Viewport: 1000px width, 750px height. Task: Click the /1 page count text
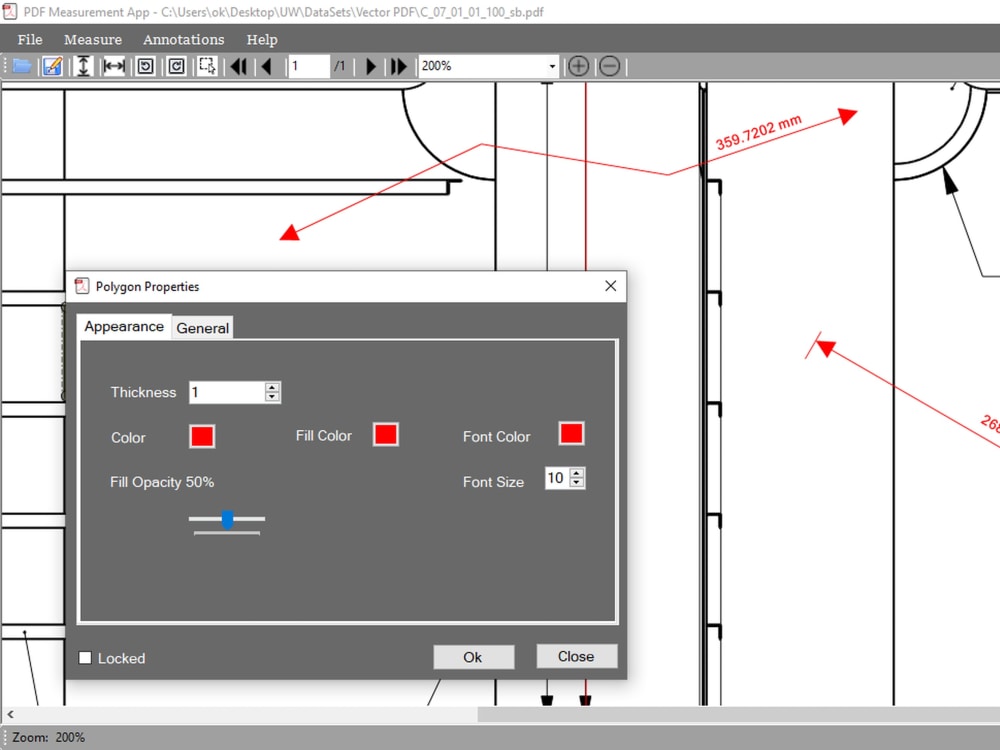340,66
